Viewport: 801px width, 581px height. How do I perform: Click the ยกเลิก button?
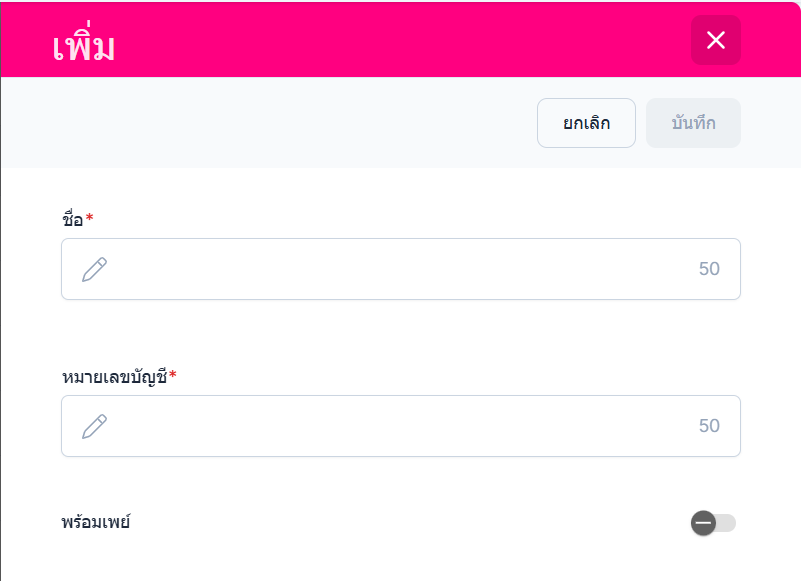pyautogui.click(x=586, y=123)
